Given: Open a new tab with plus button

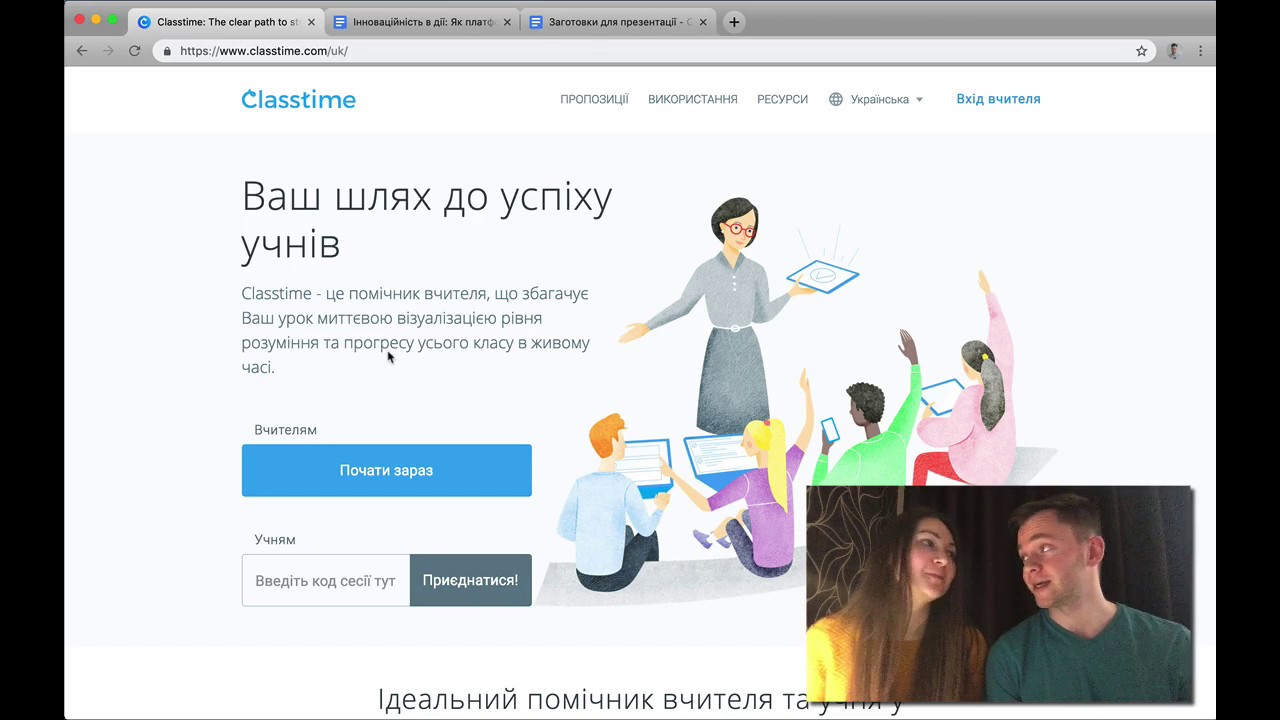Looking at the screenshot, I should coord(734,22).
